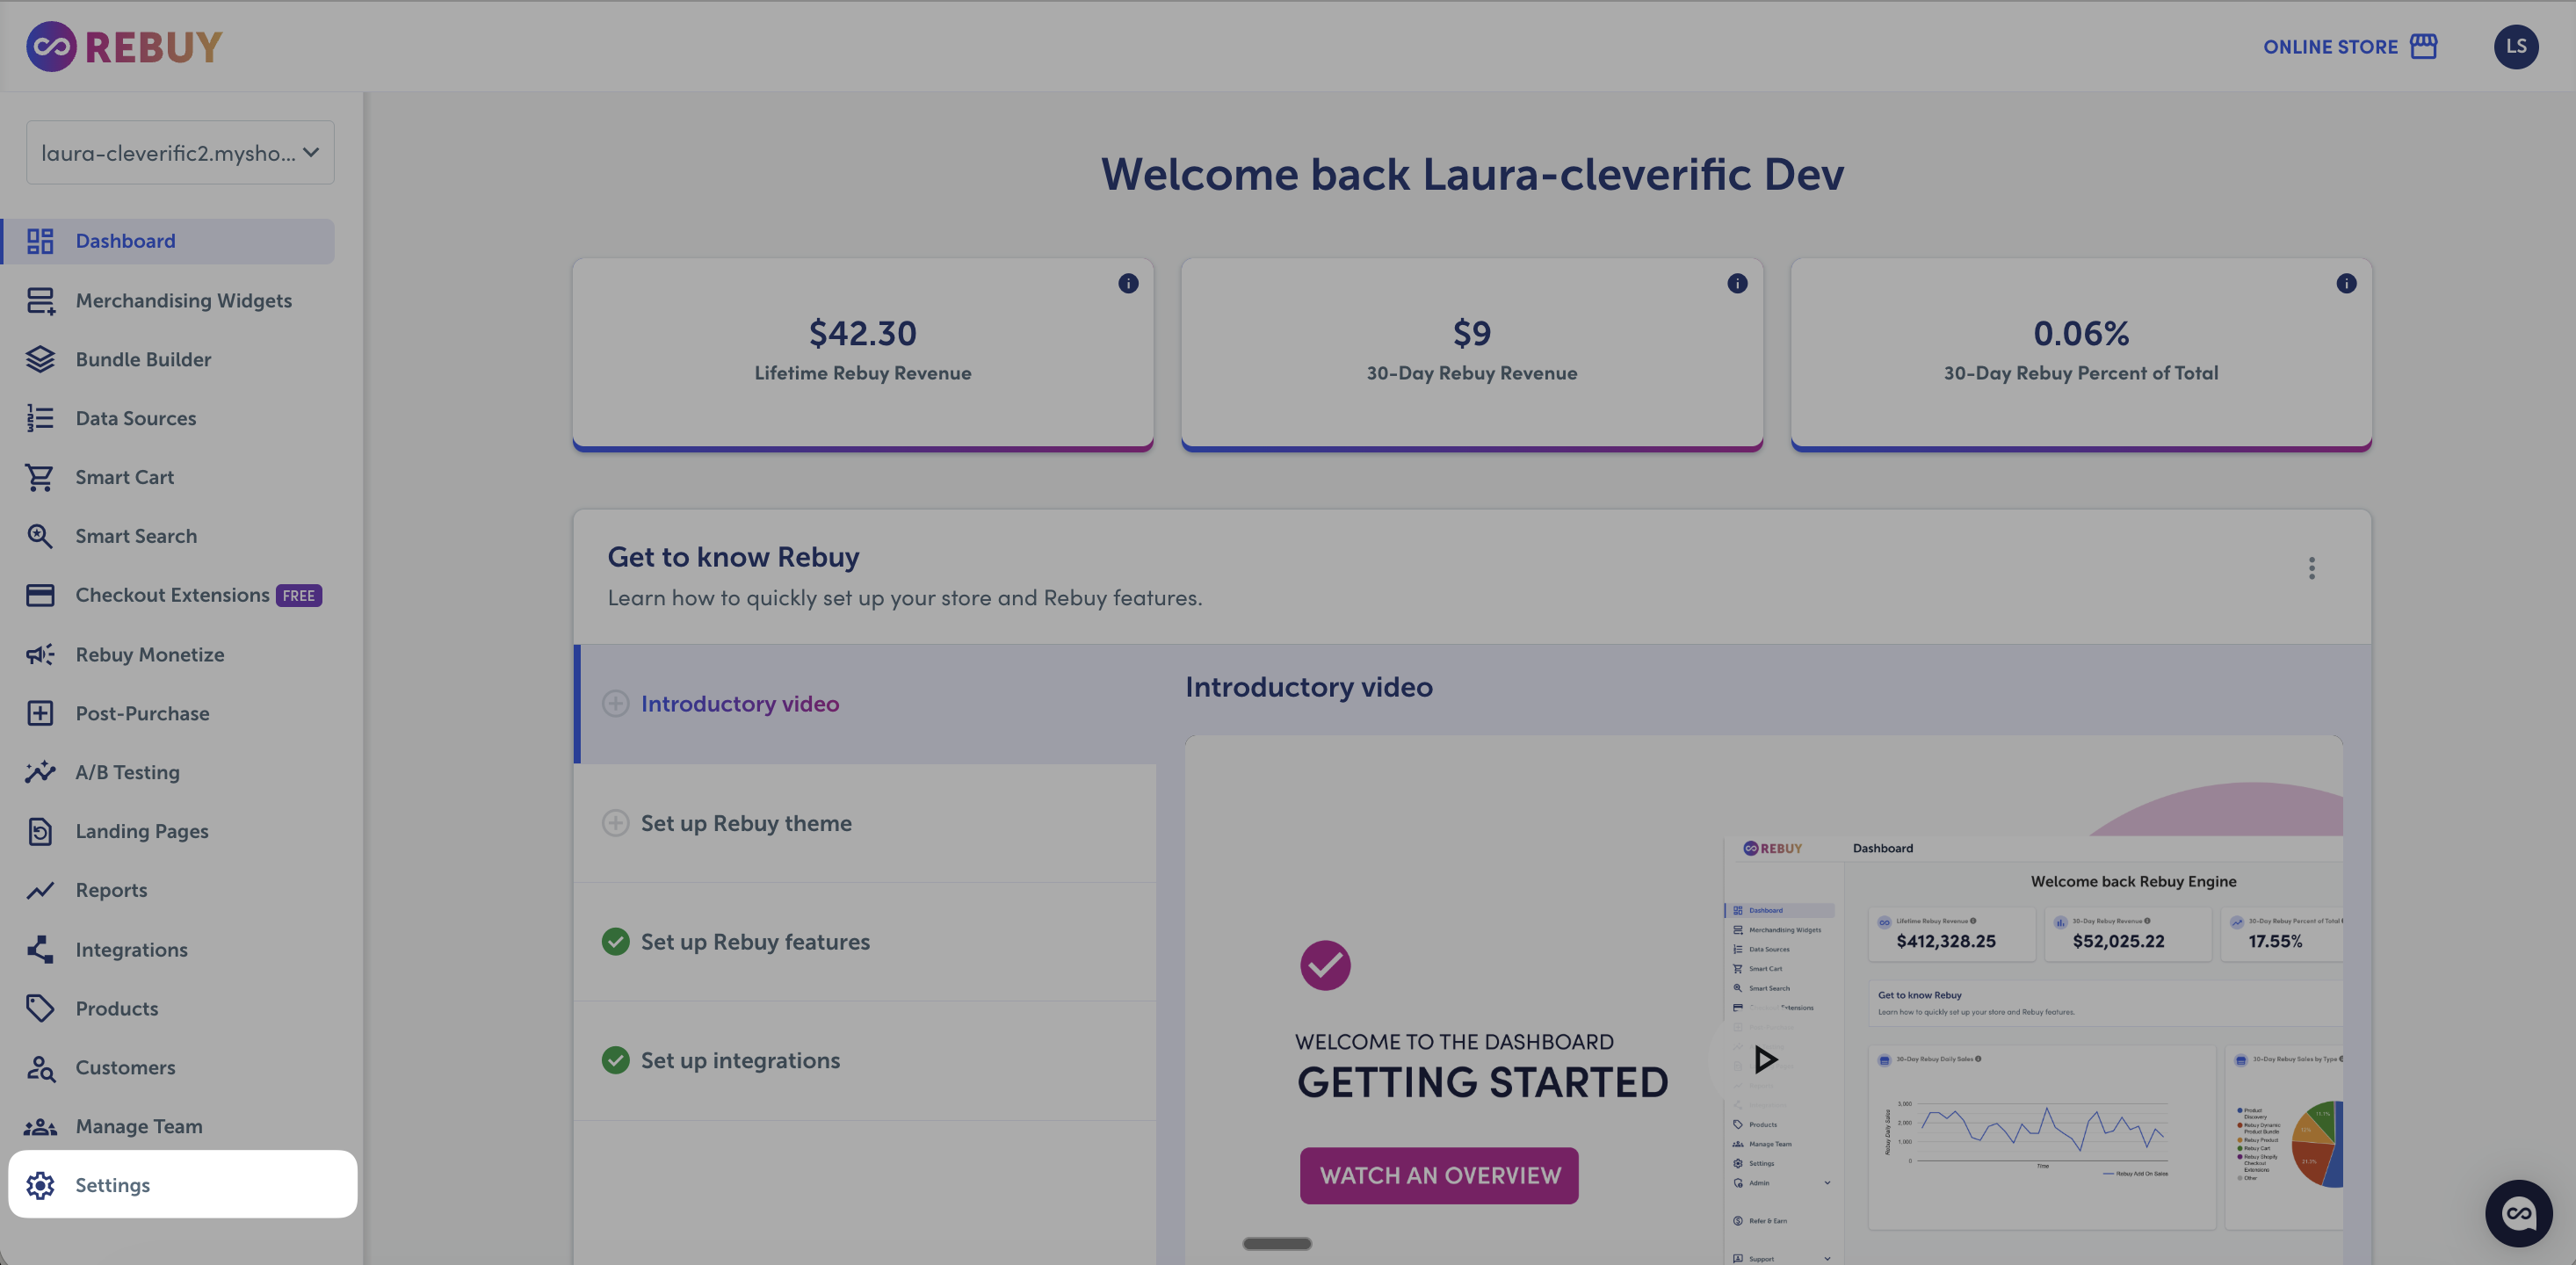
Task: Open the online store icon
Action: (2423, 46)
